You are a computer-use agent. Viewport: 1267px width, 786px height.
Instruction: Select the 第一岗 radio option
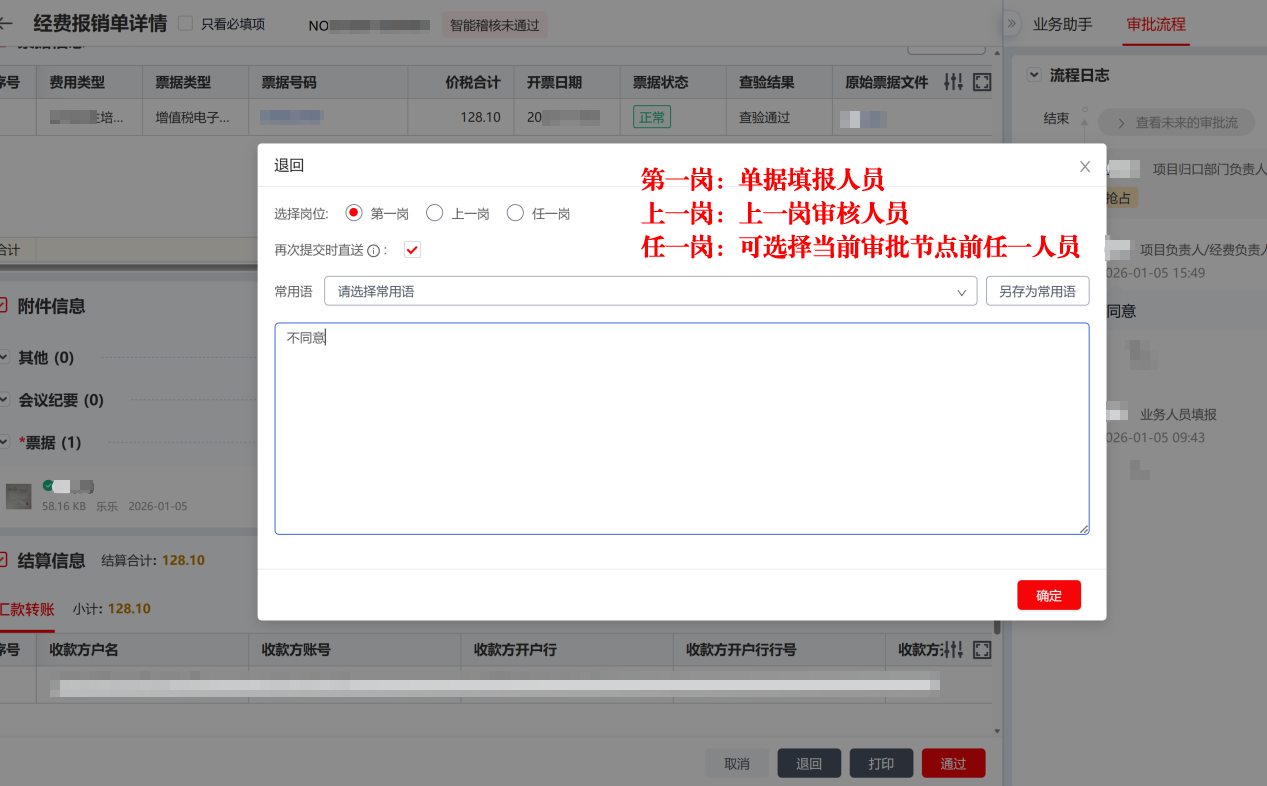coord(353,213)
